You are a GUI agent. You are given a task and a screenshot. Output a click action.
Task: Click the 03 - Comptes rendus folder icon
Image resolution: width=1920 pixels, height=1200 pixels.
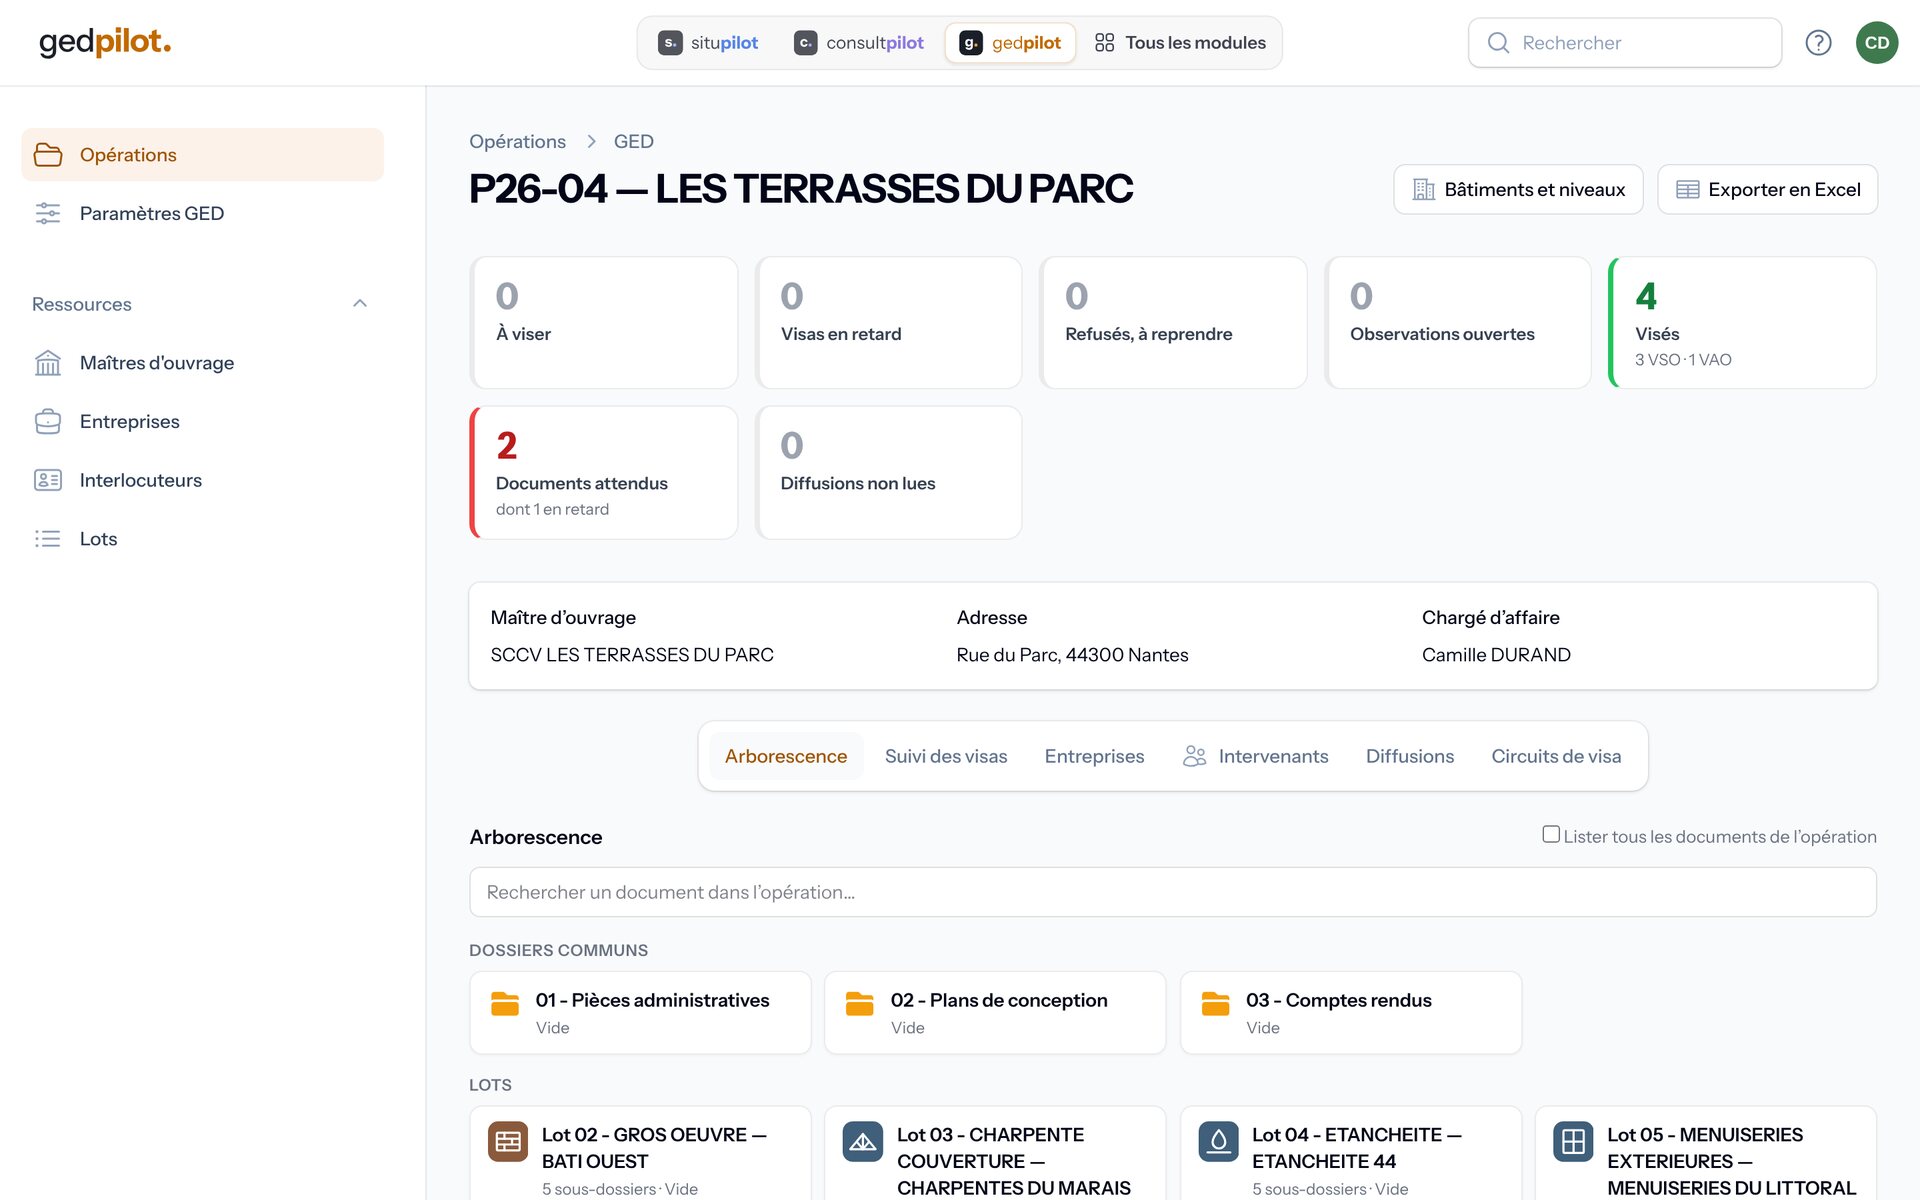tap(1215, 1003)
